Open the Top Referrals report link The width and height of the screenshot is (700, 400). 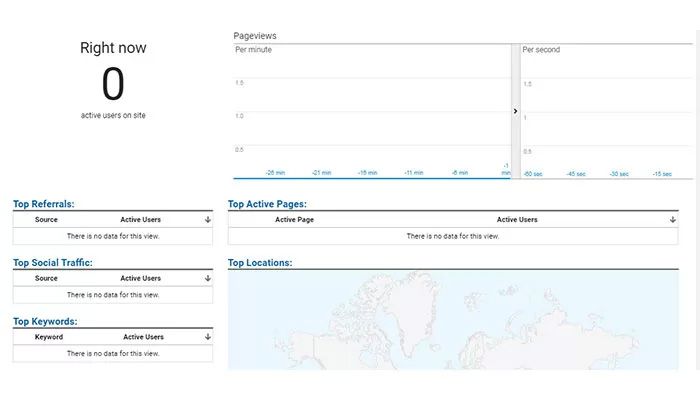coord(43,204)
